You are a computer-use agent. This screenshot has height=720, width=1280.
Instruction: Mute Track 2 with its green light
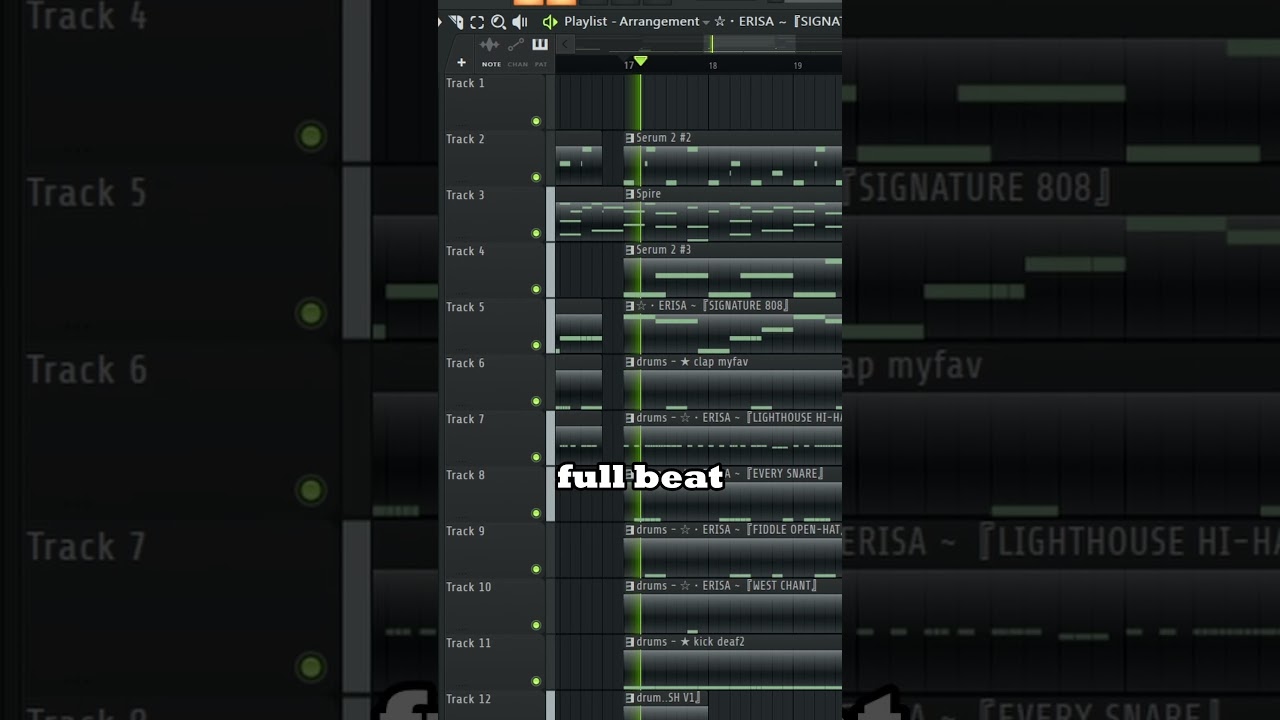click(536, 177)
